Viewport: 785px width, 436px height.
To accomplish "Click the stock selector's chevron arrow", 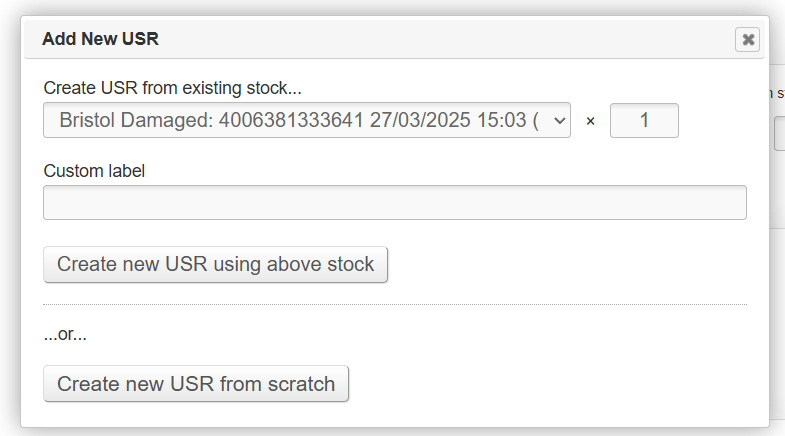I will [559, 121].
